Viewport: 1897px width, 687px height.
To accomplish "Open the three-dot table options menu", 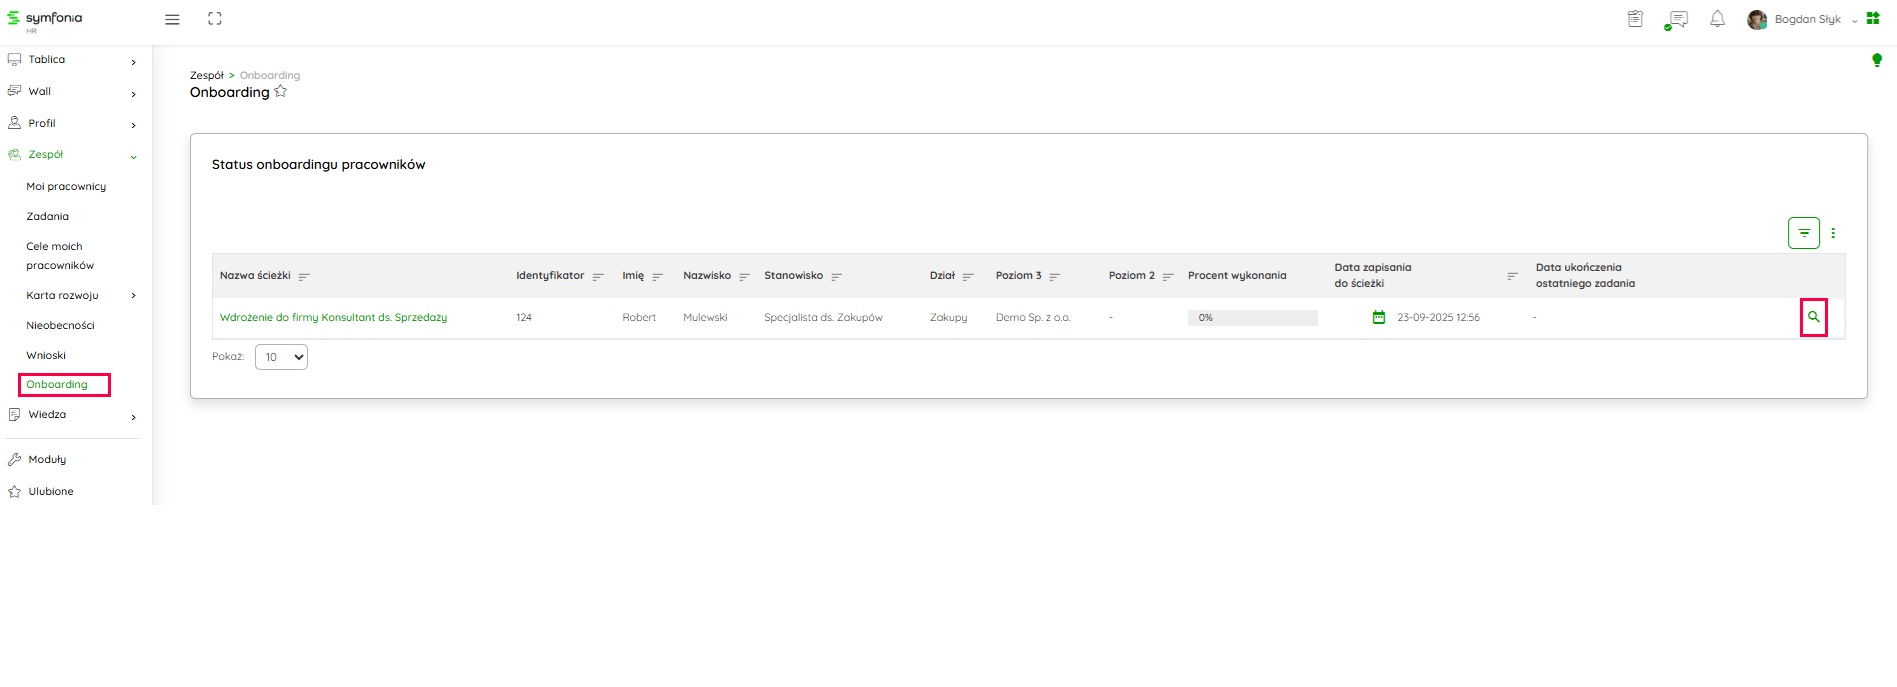I will point(1833,233).
